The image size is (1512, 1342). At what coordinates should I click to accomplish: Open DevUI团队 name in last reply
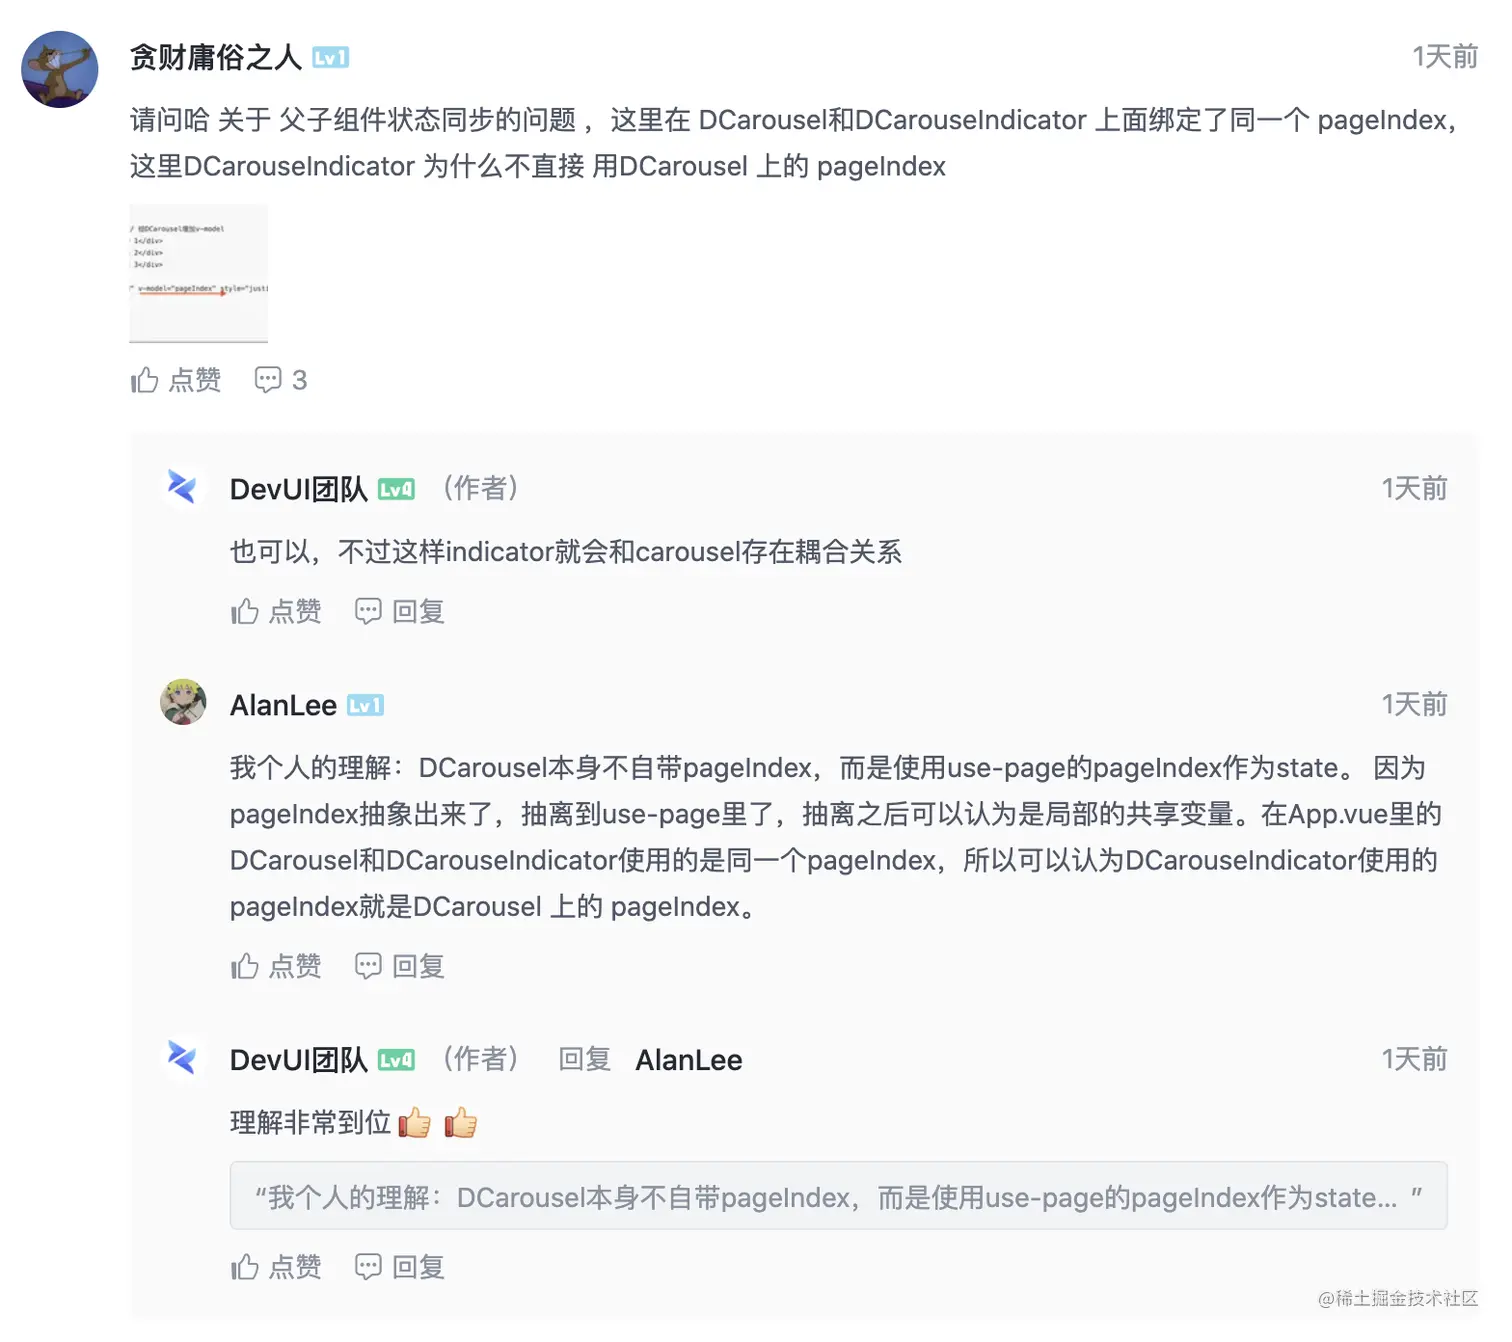pos(299,1060)
